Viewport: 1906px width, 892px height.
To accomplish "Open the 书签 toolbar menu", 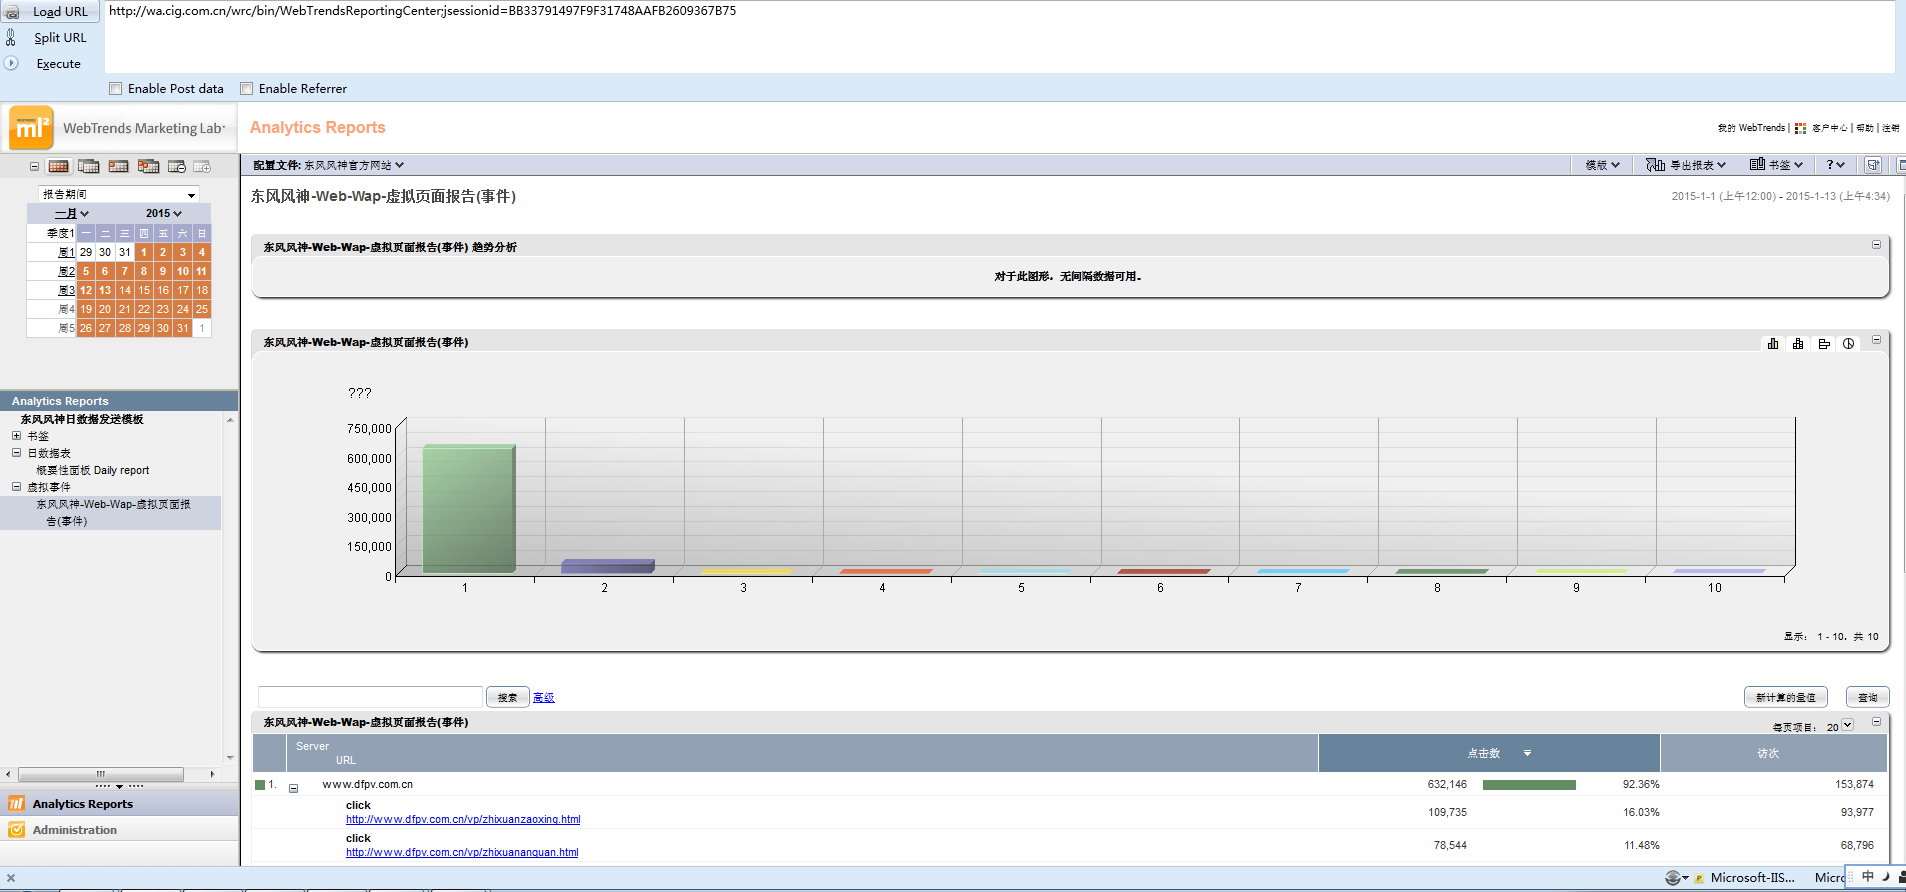I will (x=1776, y=165).
